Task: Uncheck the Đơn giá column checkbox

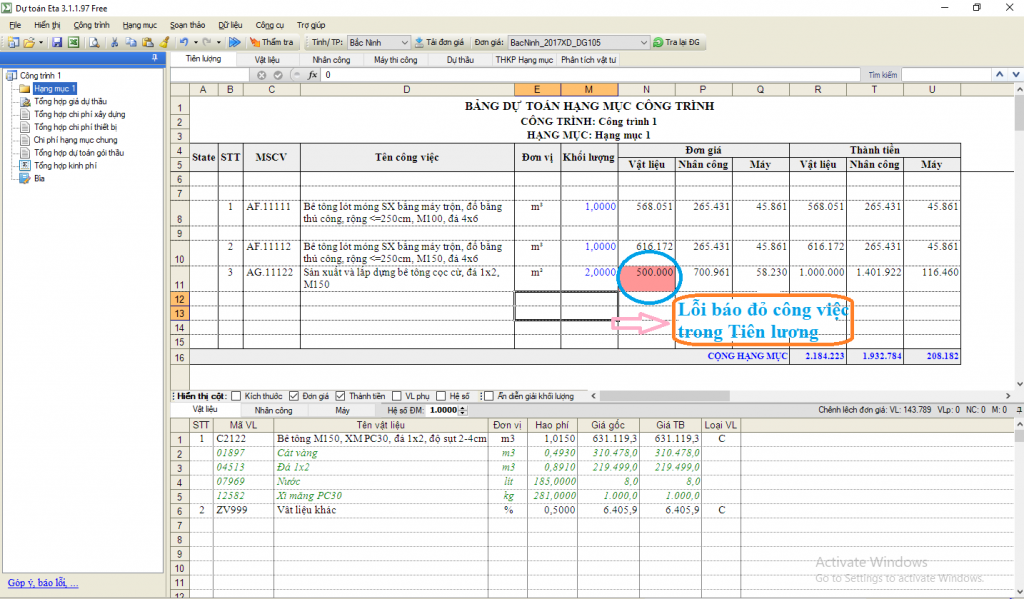Action: pos(294,396)
